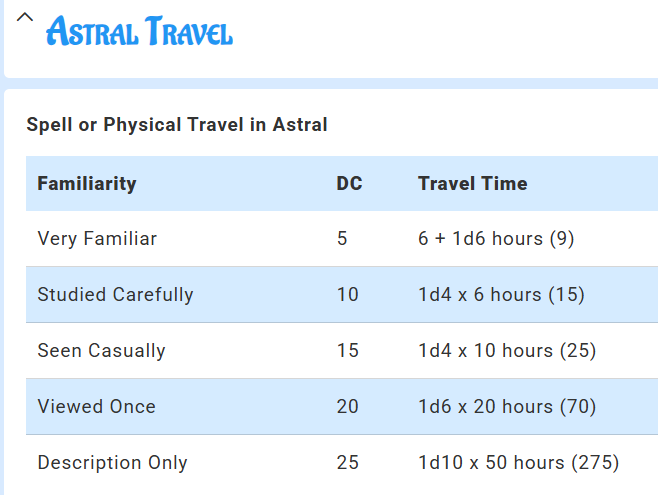Collapse the Astral Travel section chevron
The image size is (658, 495).
[25, 18]
